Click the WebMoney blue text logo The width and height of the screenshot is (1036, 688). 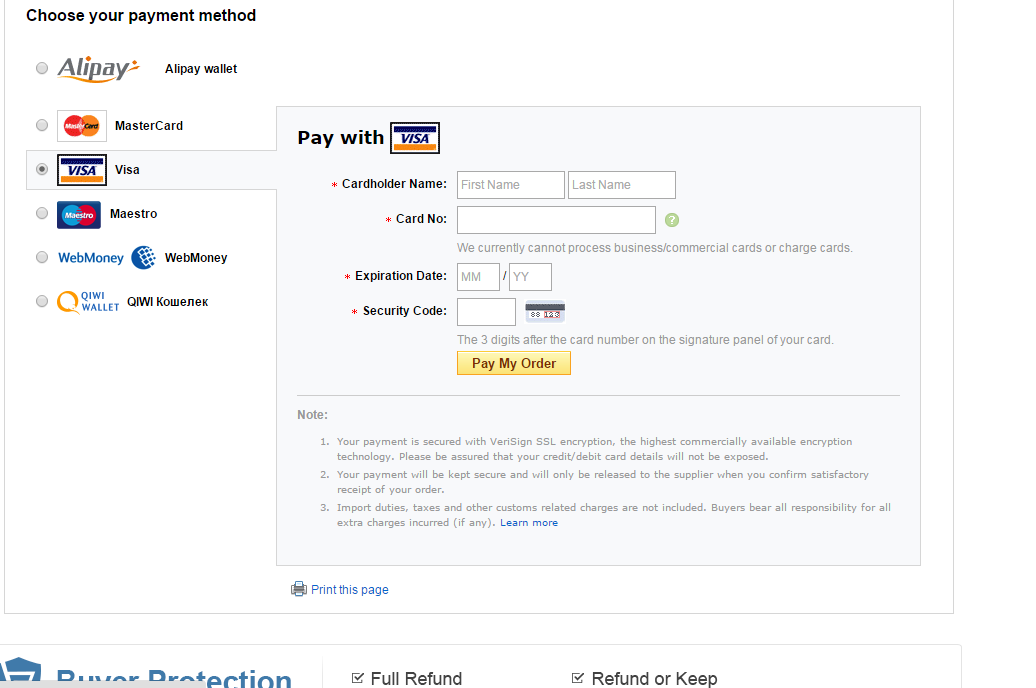pyautogui.click(x=91, y=258)
